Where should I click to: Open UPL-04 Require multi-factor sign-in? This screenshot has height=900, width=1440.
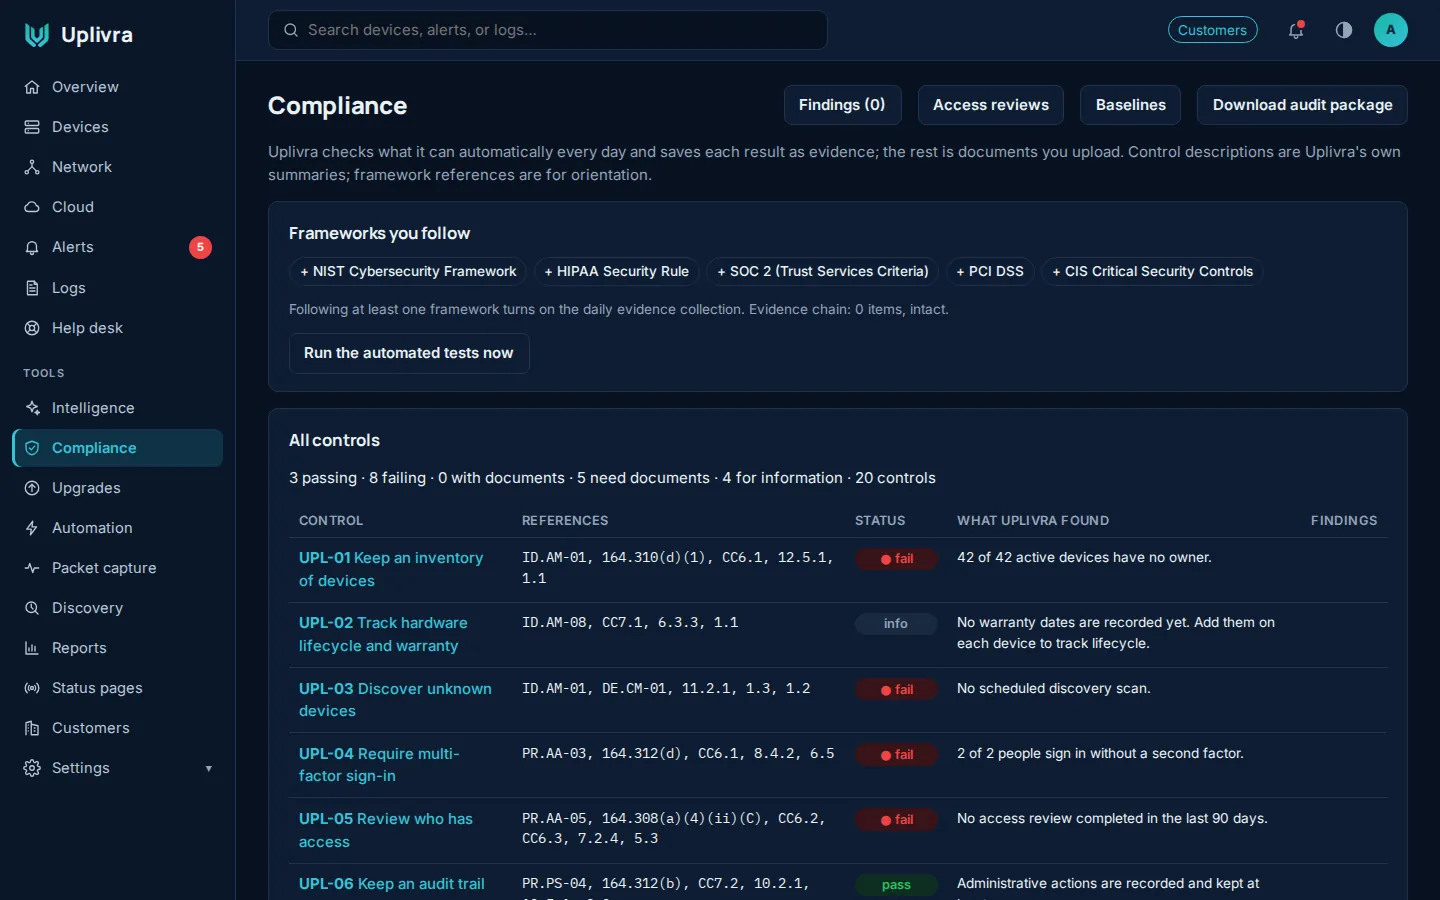click(379, 765)
